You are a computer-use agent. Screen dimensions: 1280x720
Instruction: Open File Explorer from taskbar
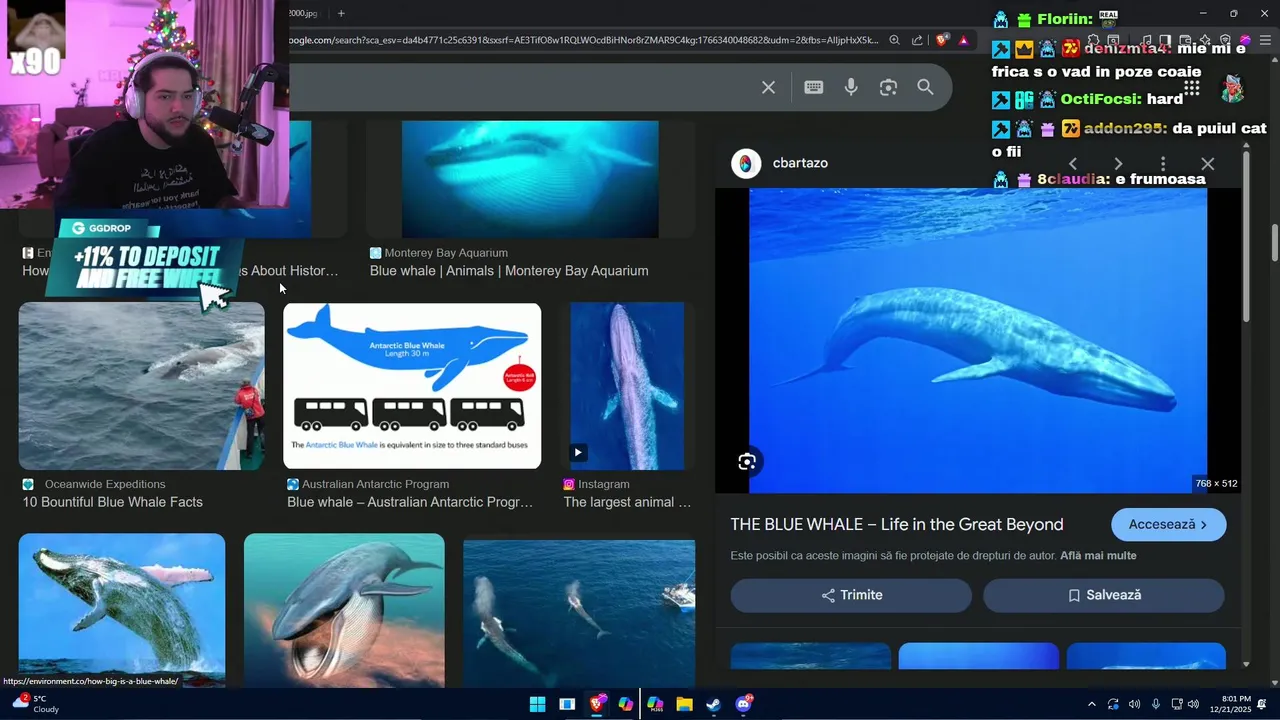point(684,704)
